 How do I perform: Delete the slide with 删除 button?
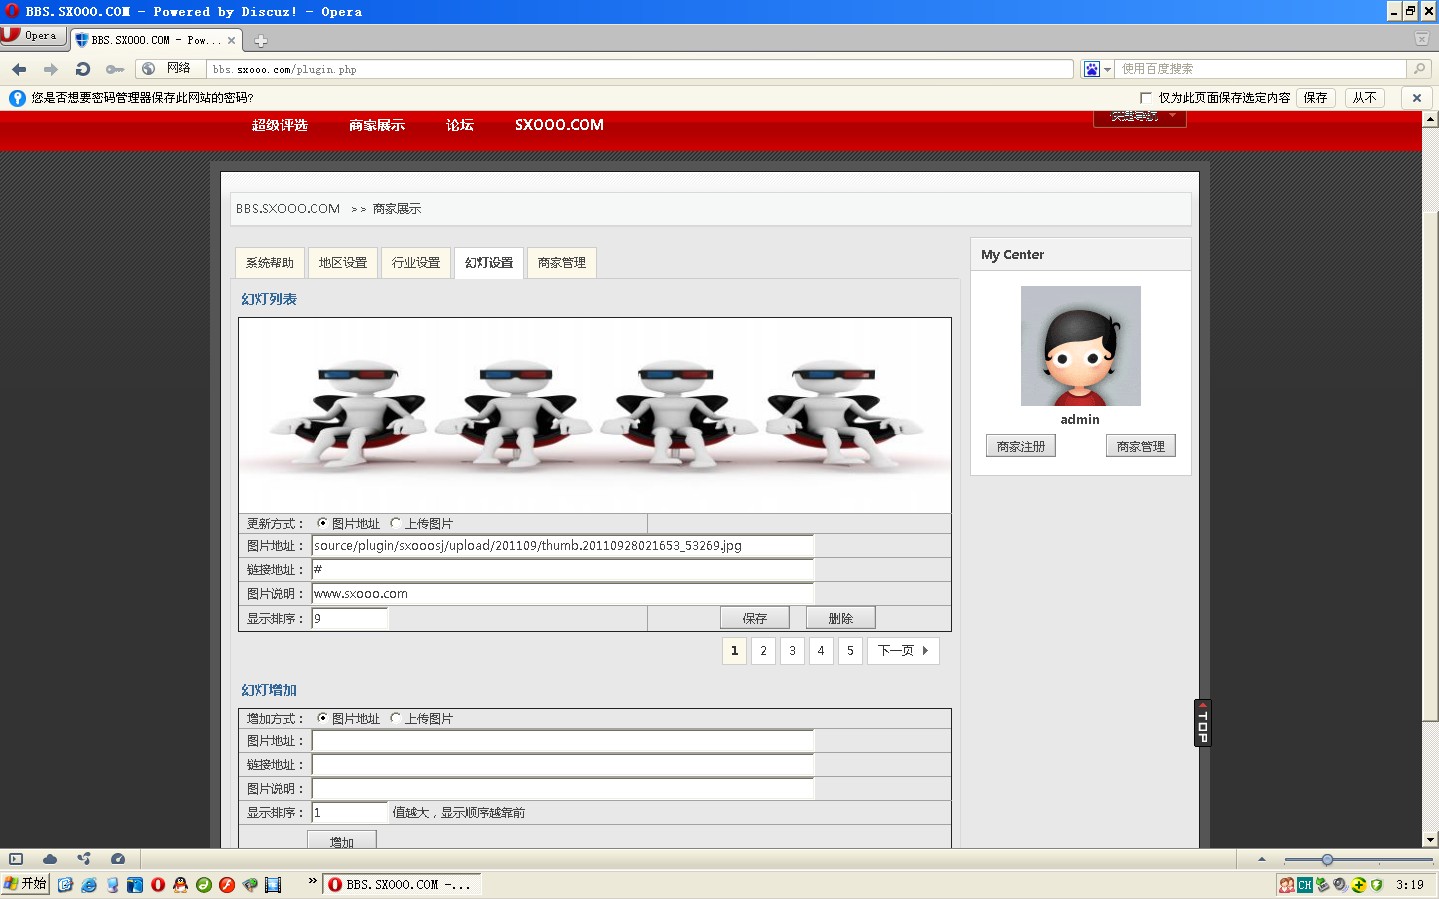click(841, 618)
